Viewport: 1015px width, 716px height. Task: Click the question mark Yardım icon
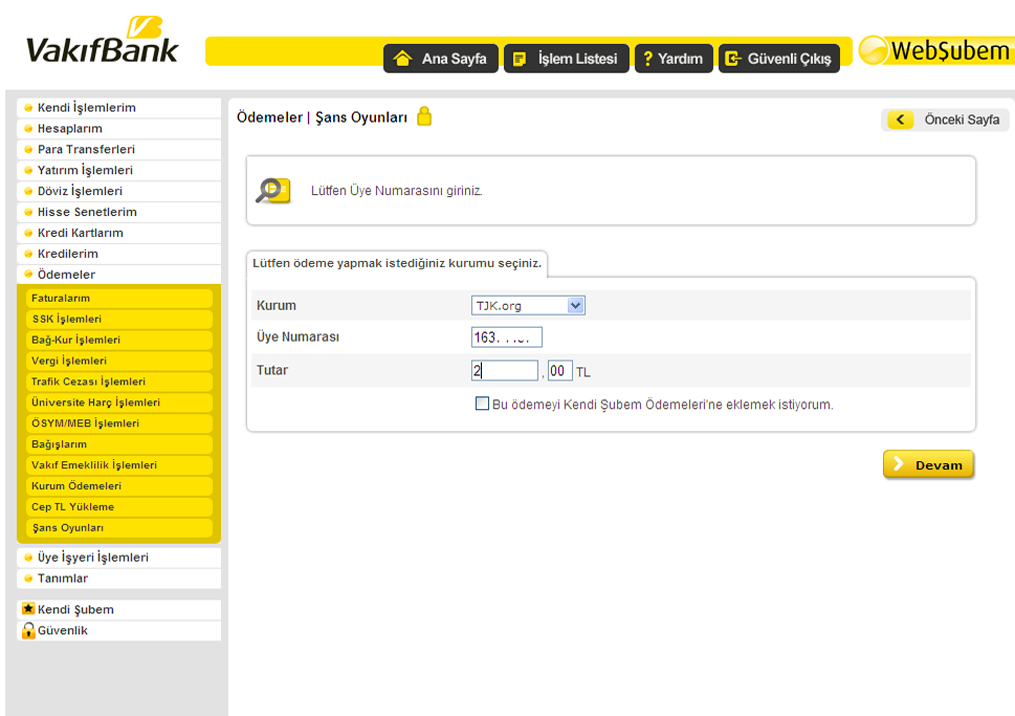(647, 58)
